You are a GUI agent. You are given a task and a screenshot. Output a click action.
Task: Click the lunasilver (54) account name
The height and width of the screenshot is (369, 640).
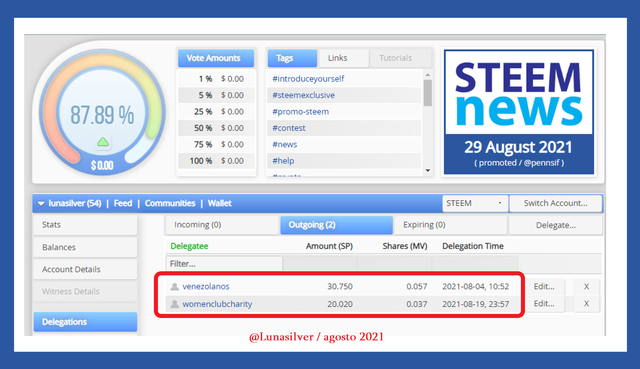pyautogui.click(x=75, y=203)
